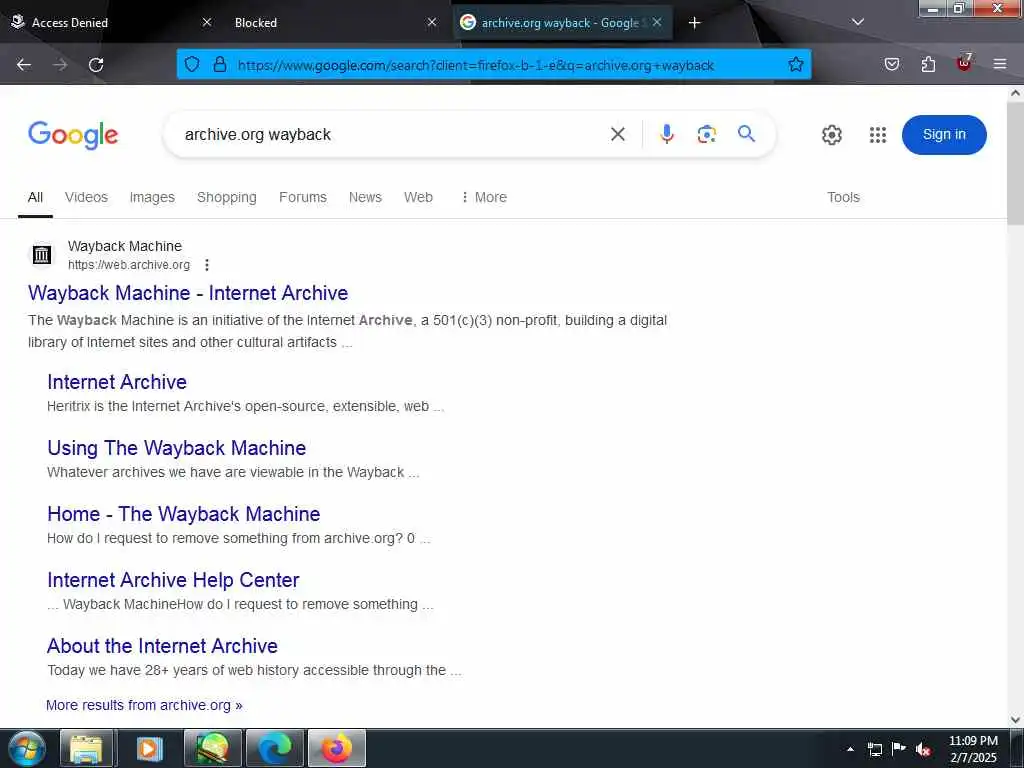Viewport: 1024px width, 768px height.
Task: Open the Extensions puzzle icon
Action: 928,64
